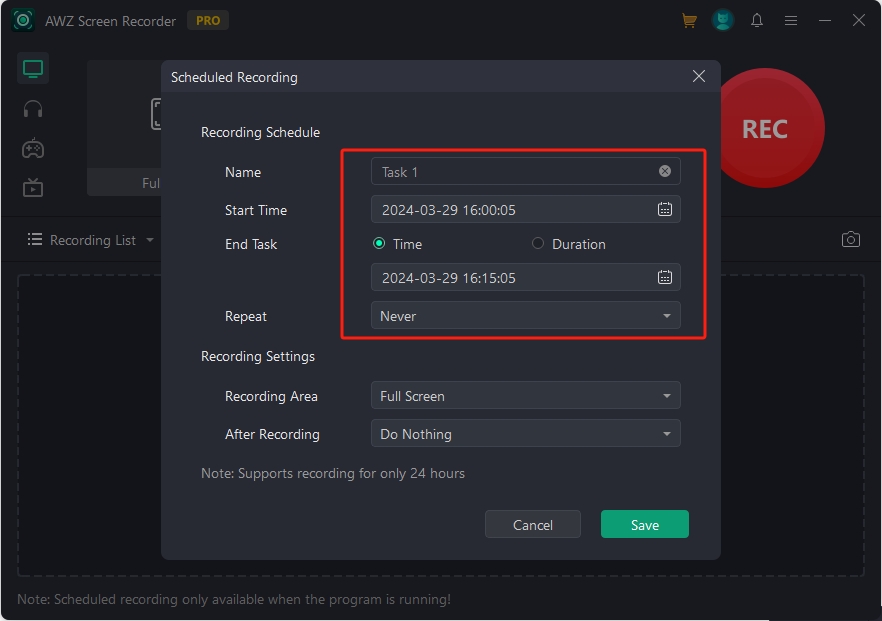
Task: Open the Start Time calendar picker icon
Action: [x=665, y=209]
